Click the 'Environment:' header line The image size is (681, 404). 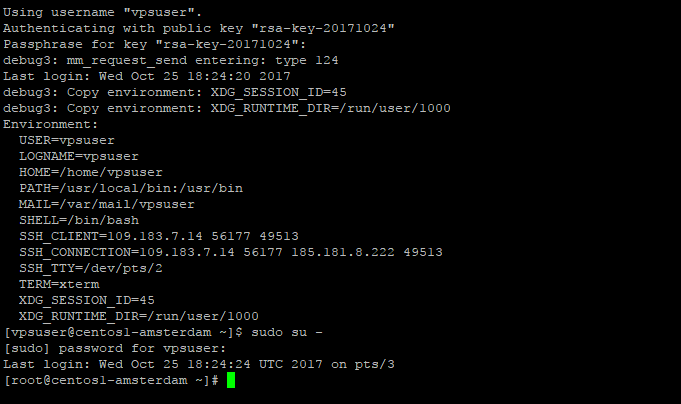[x=51, y=124]
